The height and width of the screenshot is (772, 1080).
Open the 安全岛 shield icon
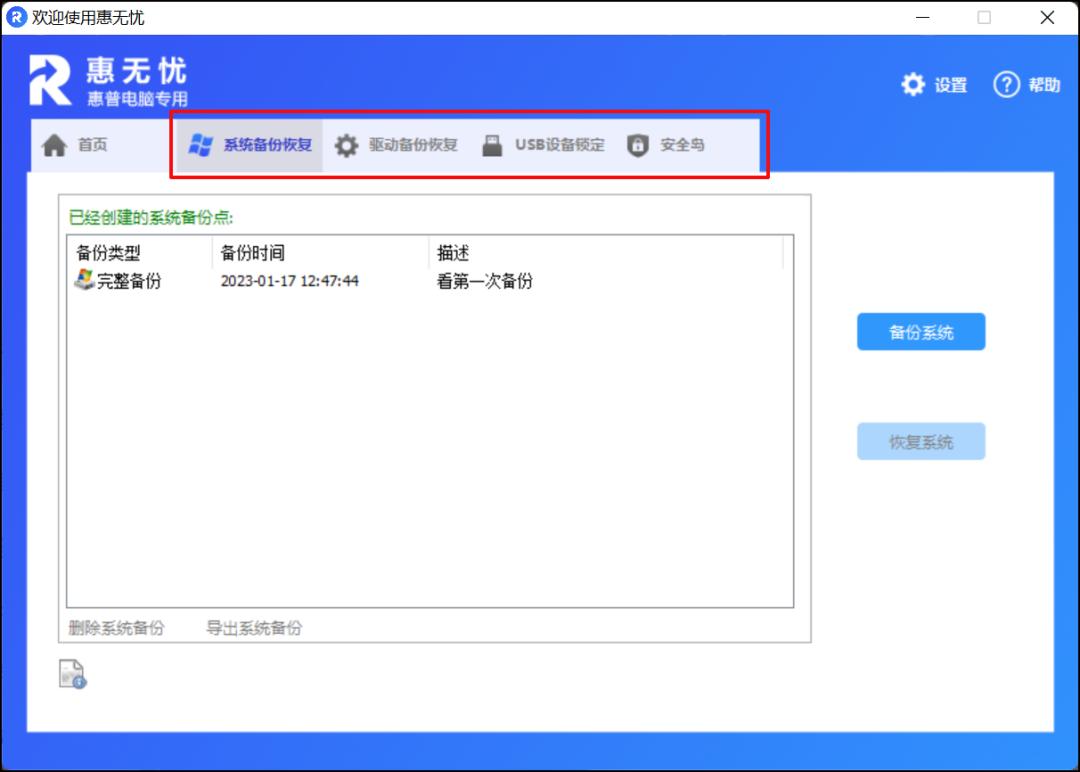click(x=637, y=143)
